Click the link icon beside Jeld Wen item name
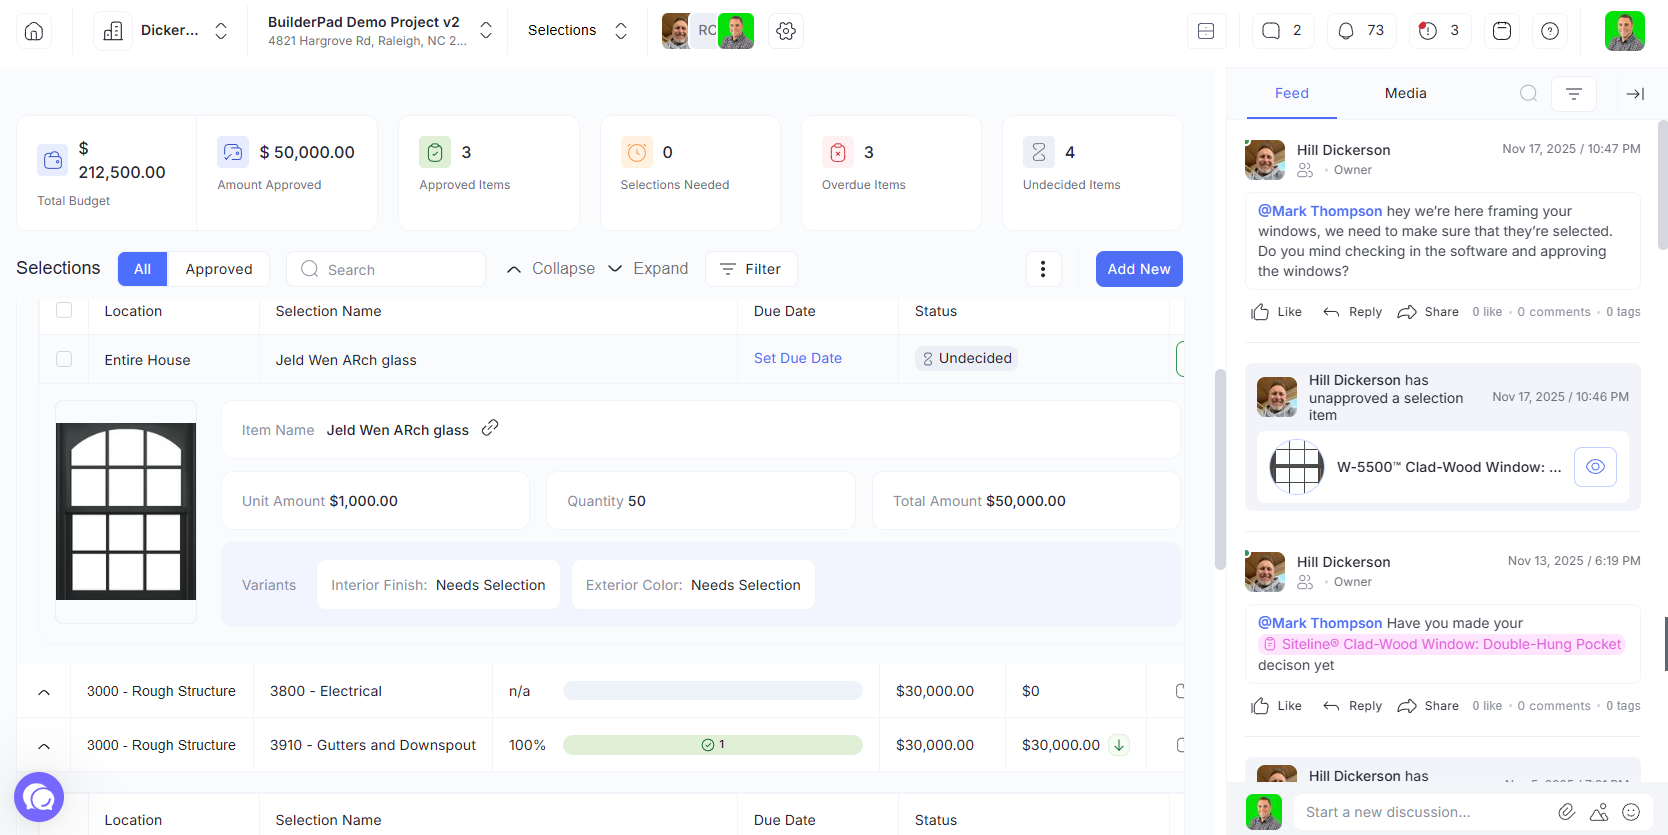This screenshot has width=1668, height=835. tap(490, 428)
